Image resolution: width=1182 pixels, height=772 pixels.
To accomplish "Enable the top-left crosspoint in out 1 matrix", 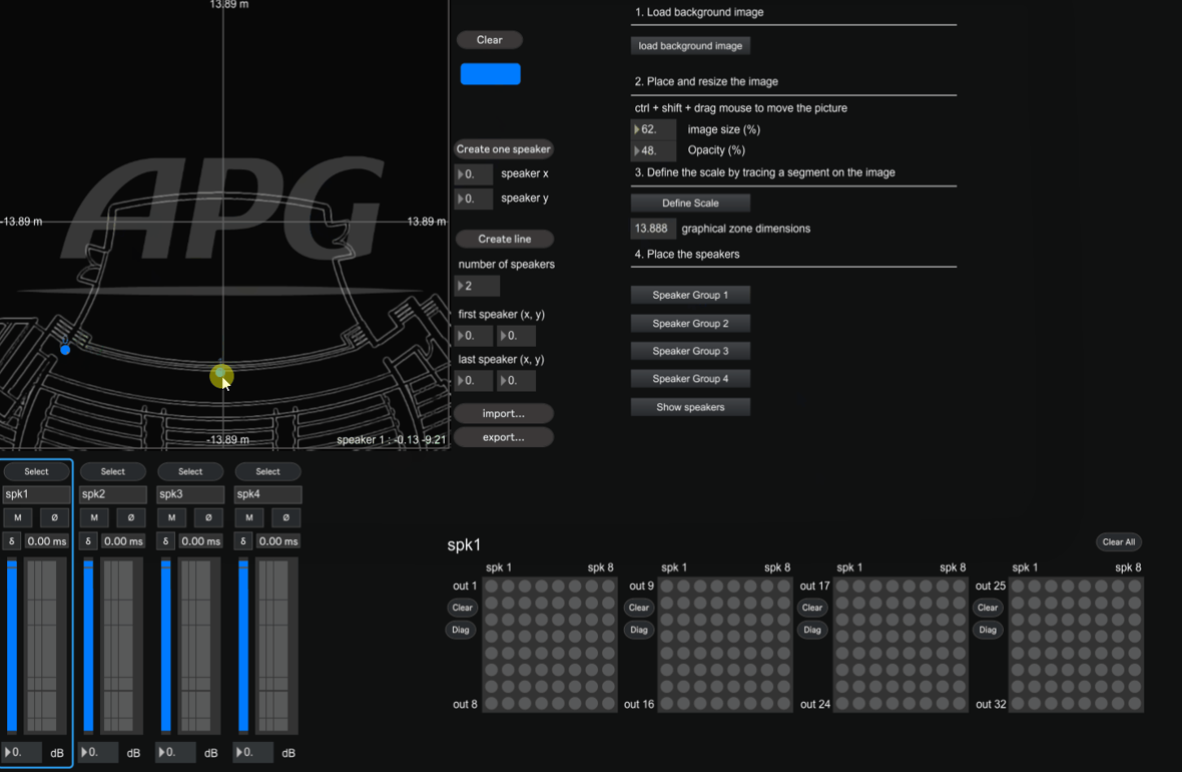I will coord(489,585).
